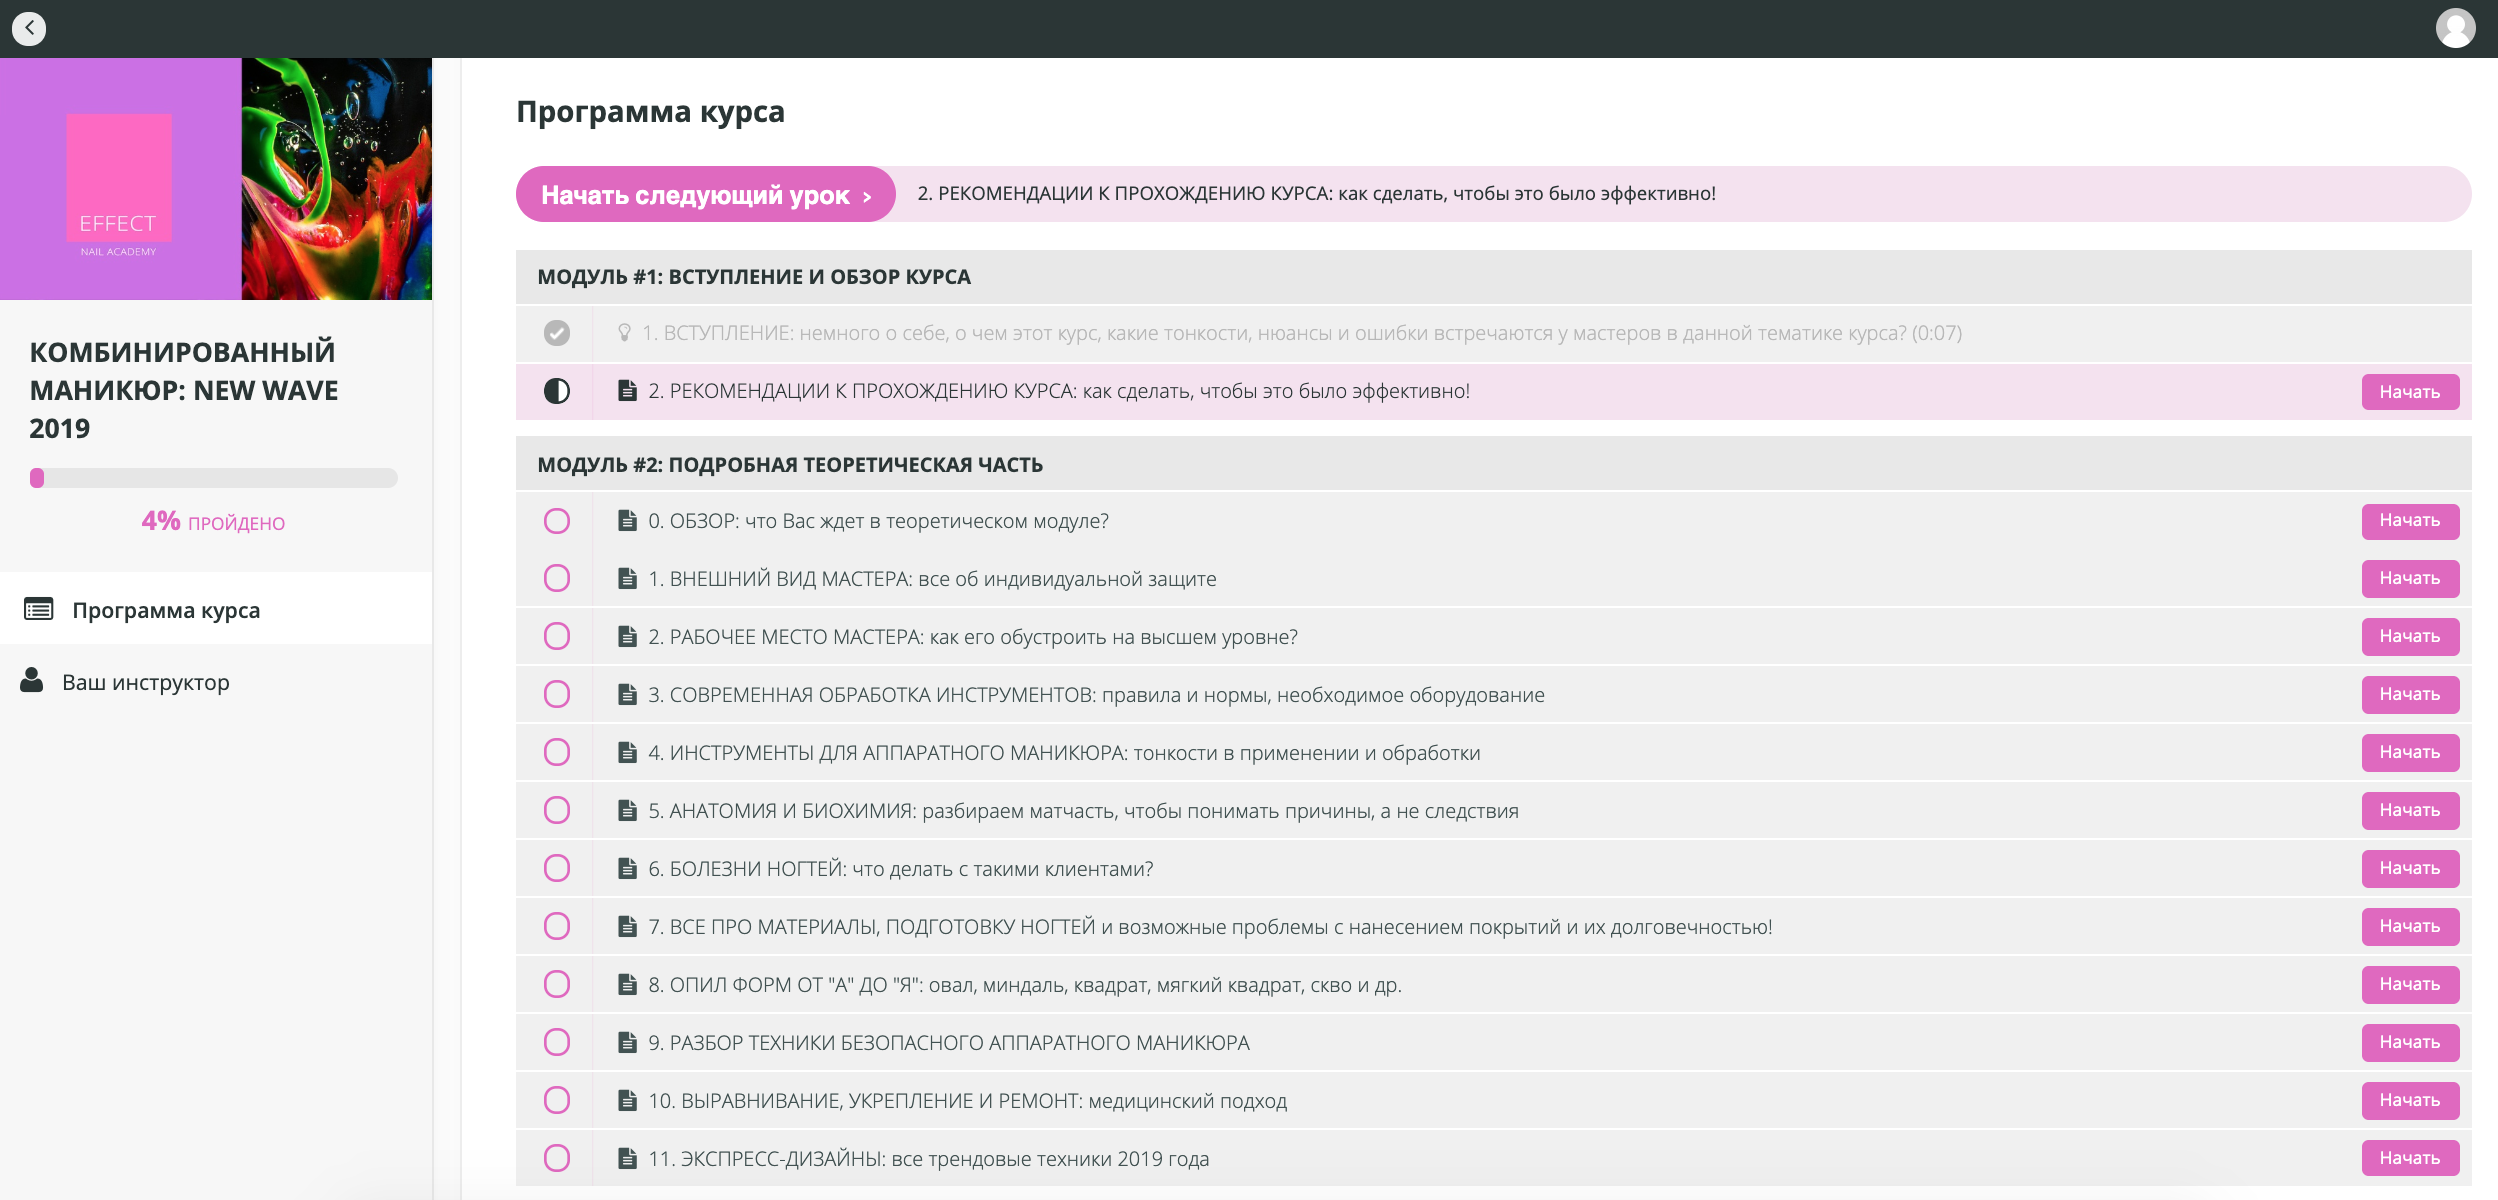Click document icon of АНАТОМИЯ И БИОХИМИЯ

coord(627,810)
